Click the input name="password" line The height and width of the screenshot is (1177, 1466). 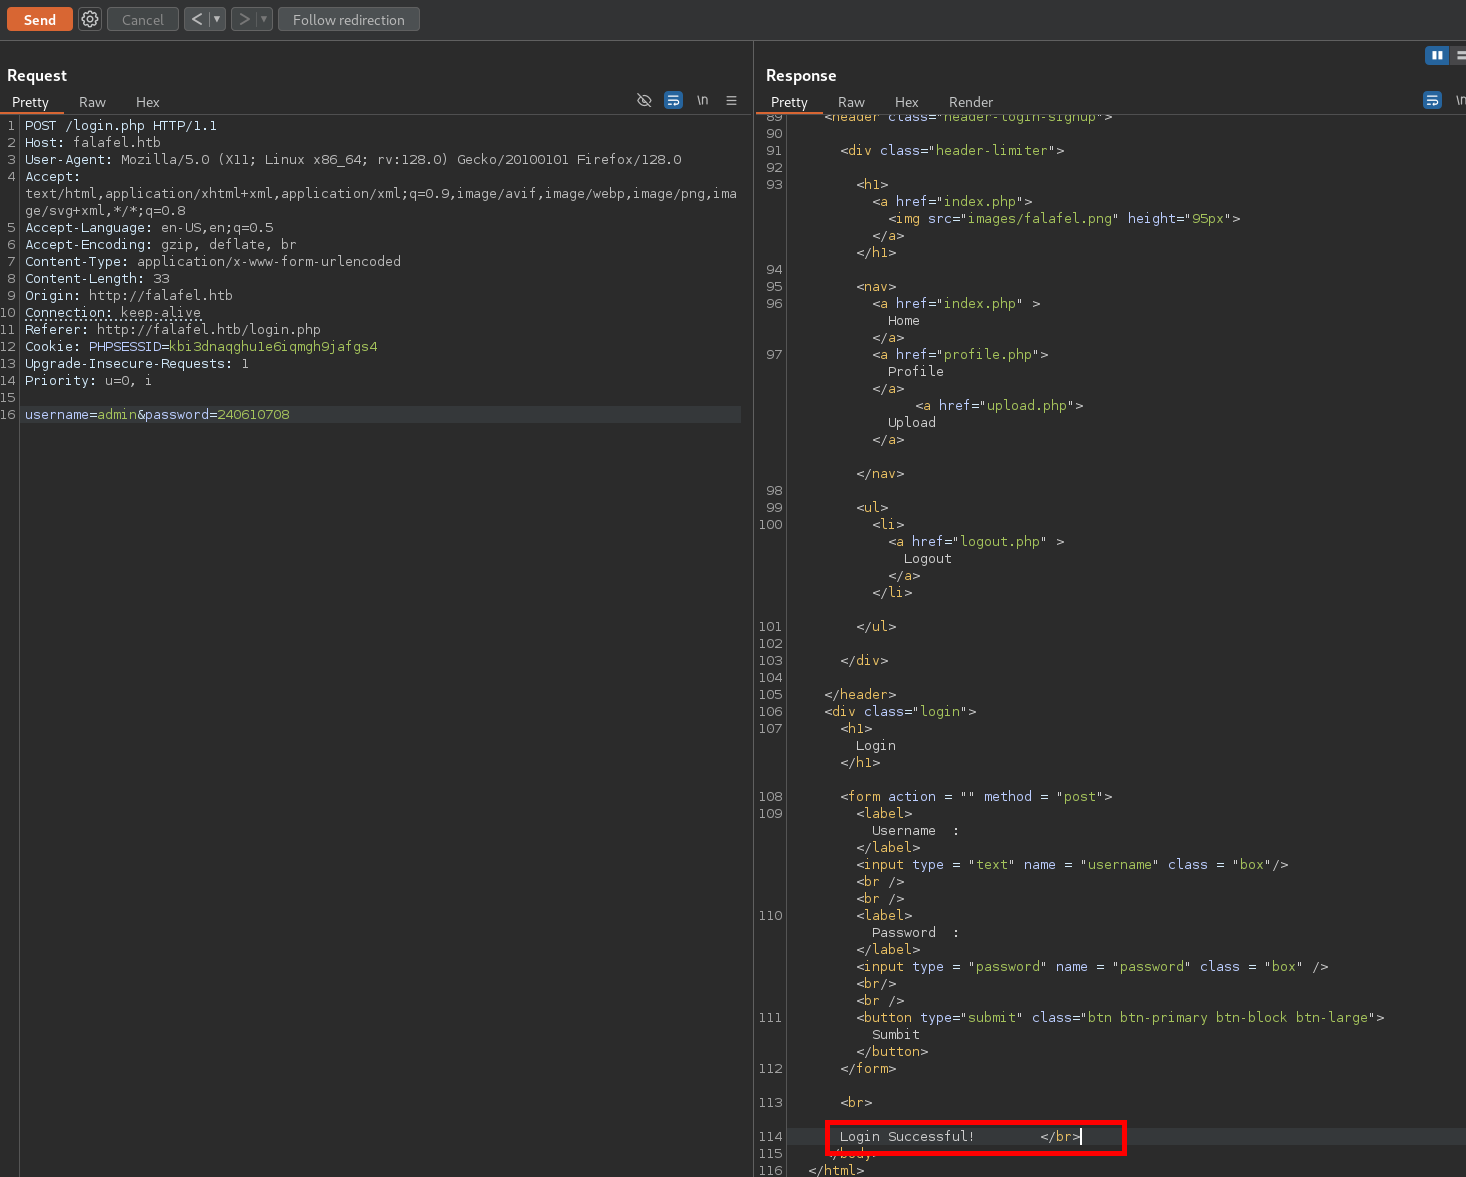1092,966
